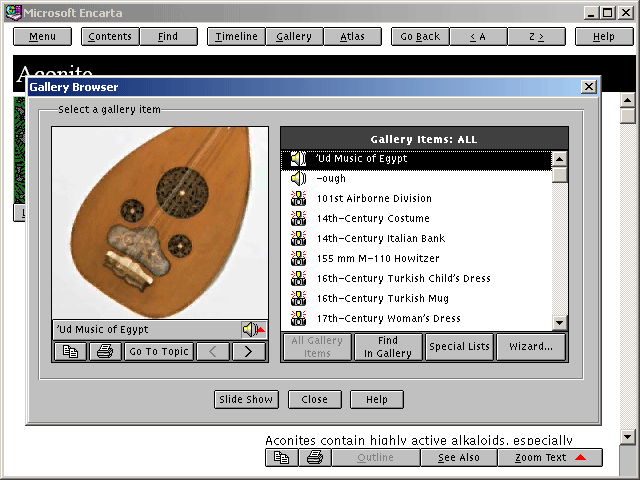This screenshot has width=640, height=480.
Task: Select '155 mm M-110 Howitzer' list item
Action: (416, 258)
